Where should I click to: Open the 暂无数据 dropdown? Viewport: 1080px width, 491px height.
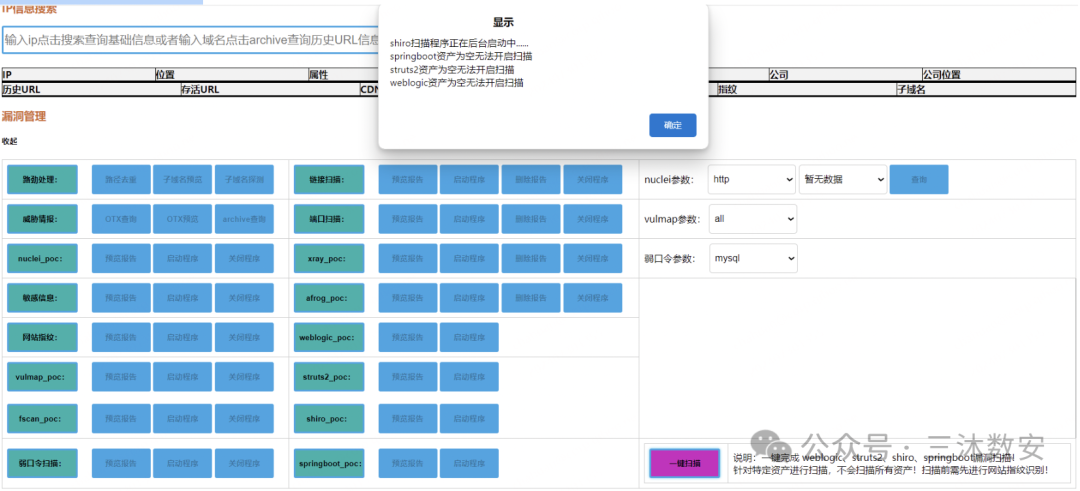point(843,179)
